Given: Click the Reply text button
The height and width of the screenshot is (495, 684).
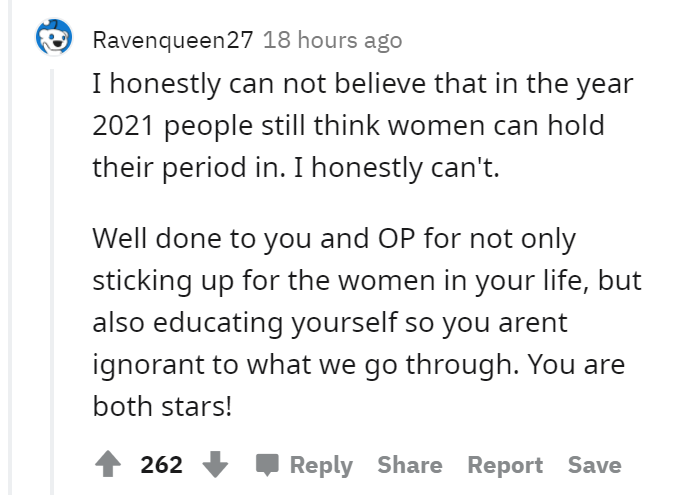Looking at the screenshot, I should pyautogui.click(x=321, y=465).
